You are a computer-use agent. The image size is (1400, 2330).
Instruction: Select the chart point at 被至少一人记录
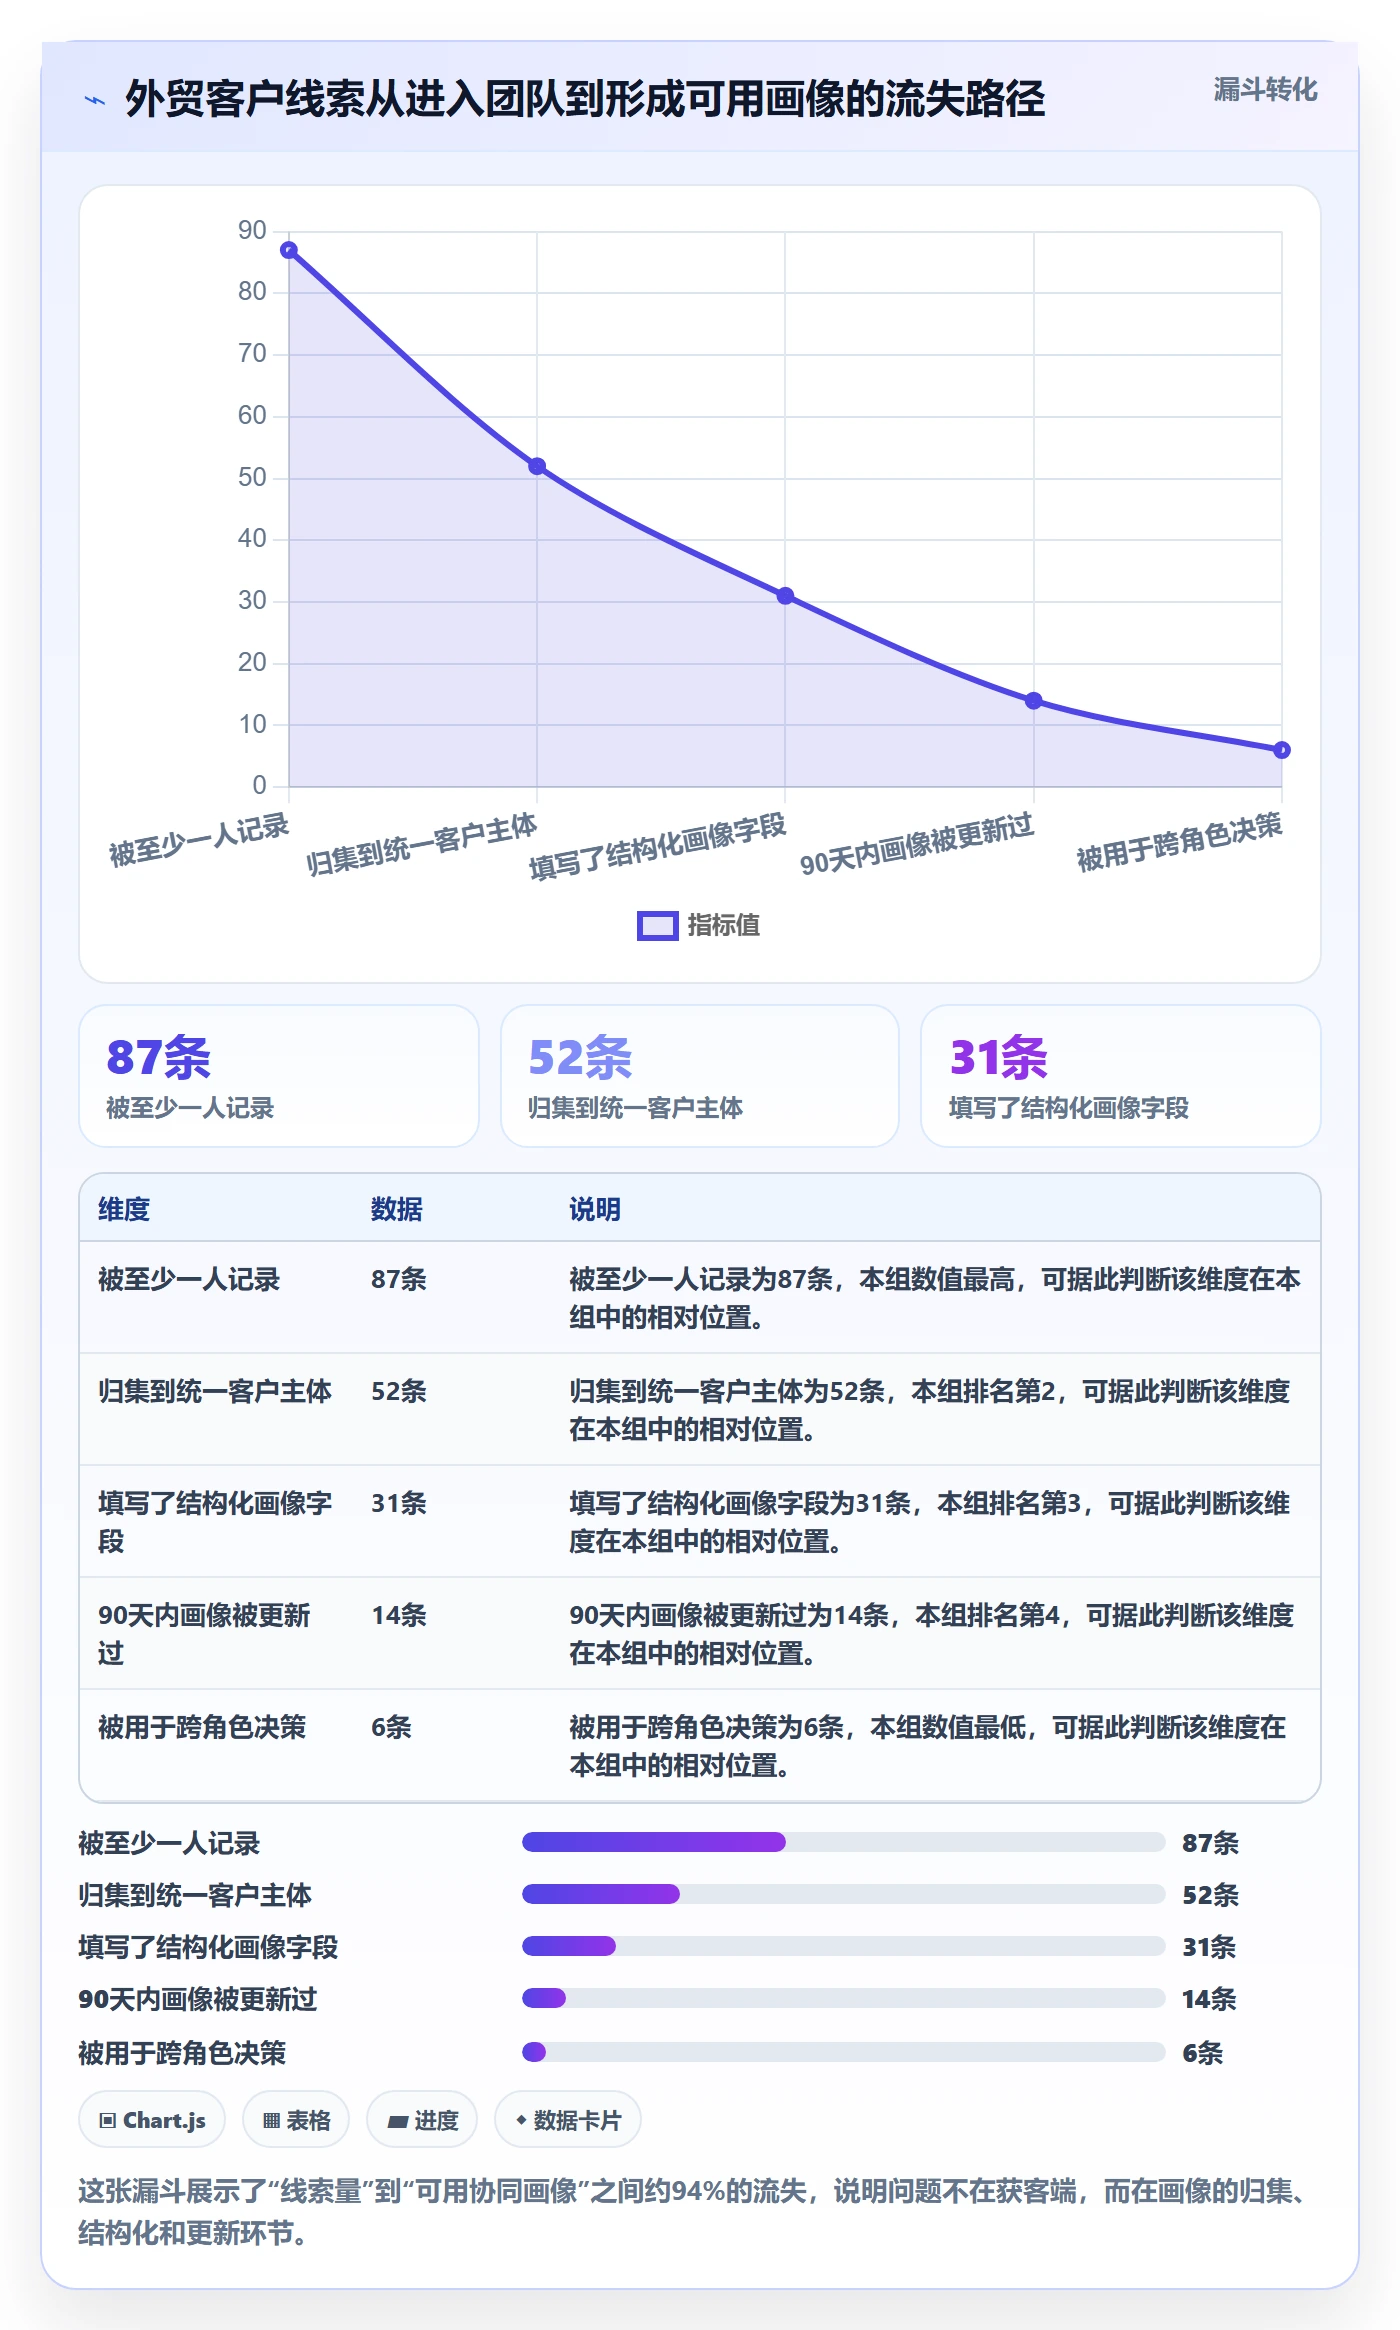coord(289,250)
